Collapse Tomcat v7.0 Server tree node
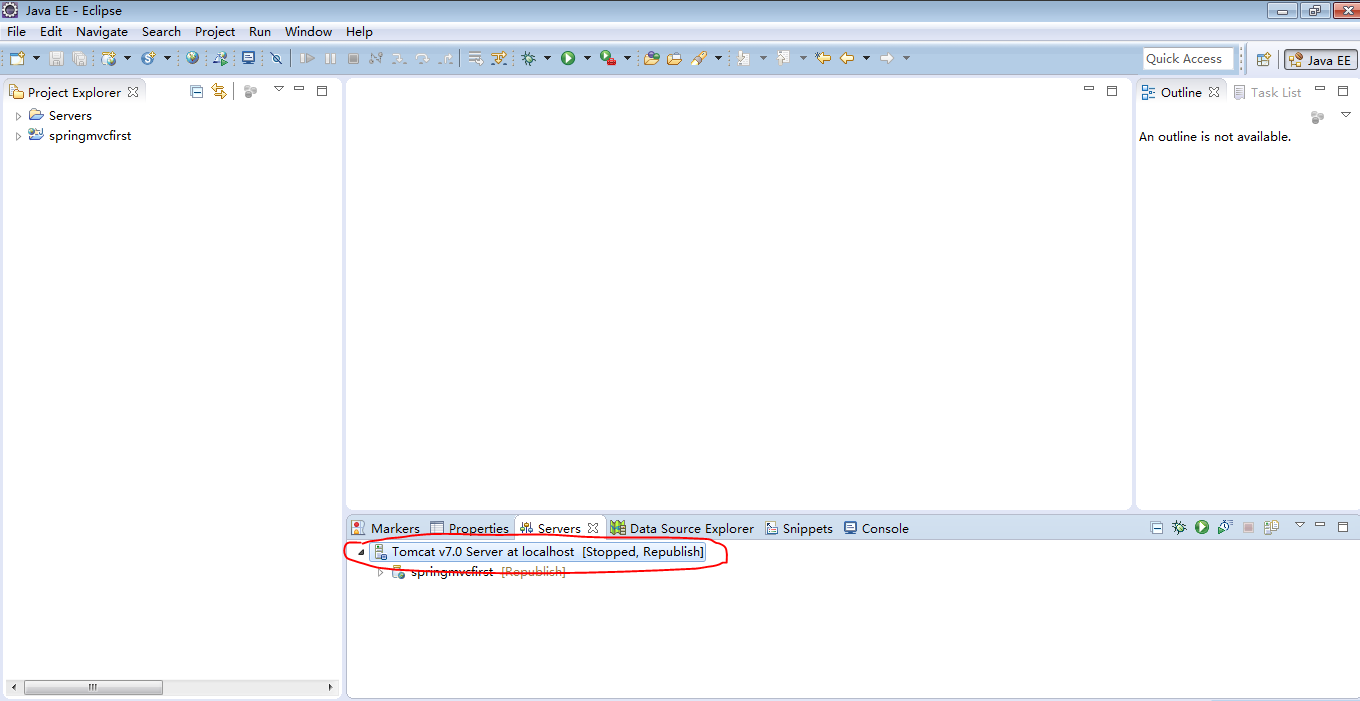The height and width of the screenshot is (701, 1360). coord(361,552)
